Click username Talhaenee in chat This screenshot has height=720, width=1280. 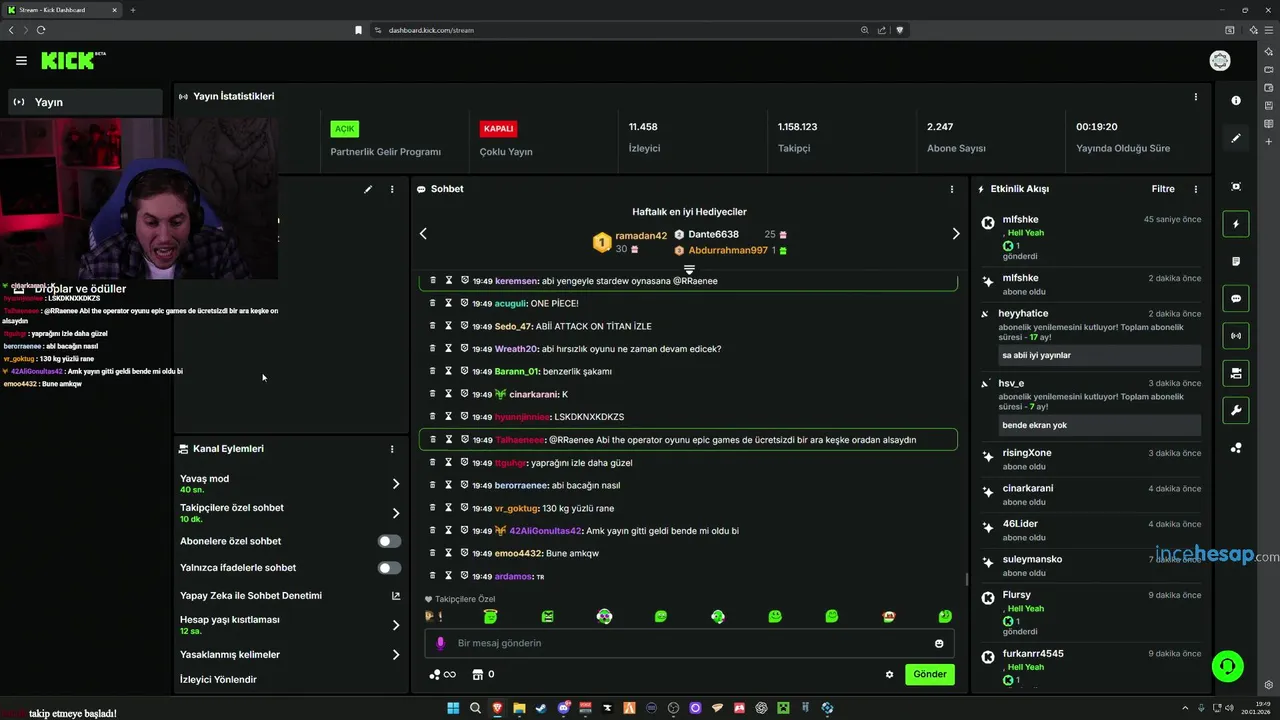[x=519, y=440]
